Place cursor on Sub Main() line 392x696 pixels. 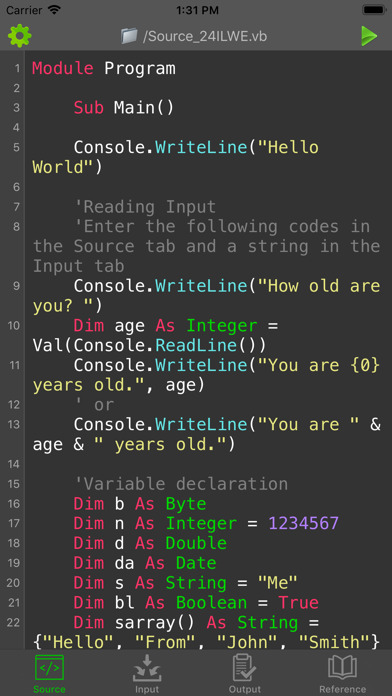pos(124,108)
